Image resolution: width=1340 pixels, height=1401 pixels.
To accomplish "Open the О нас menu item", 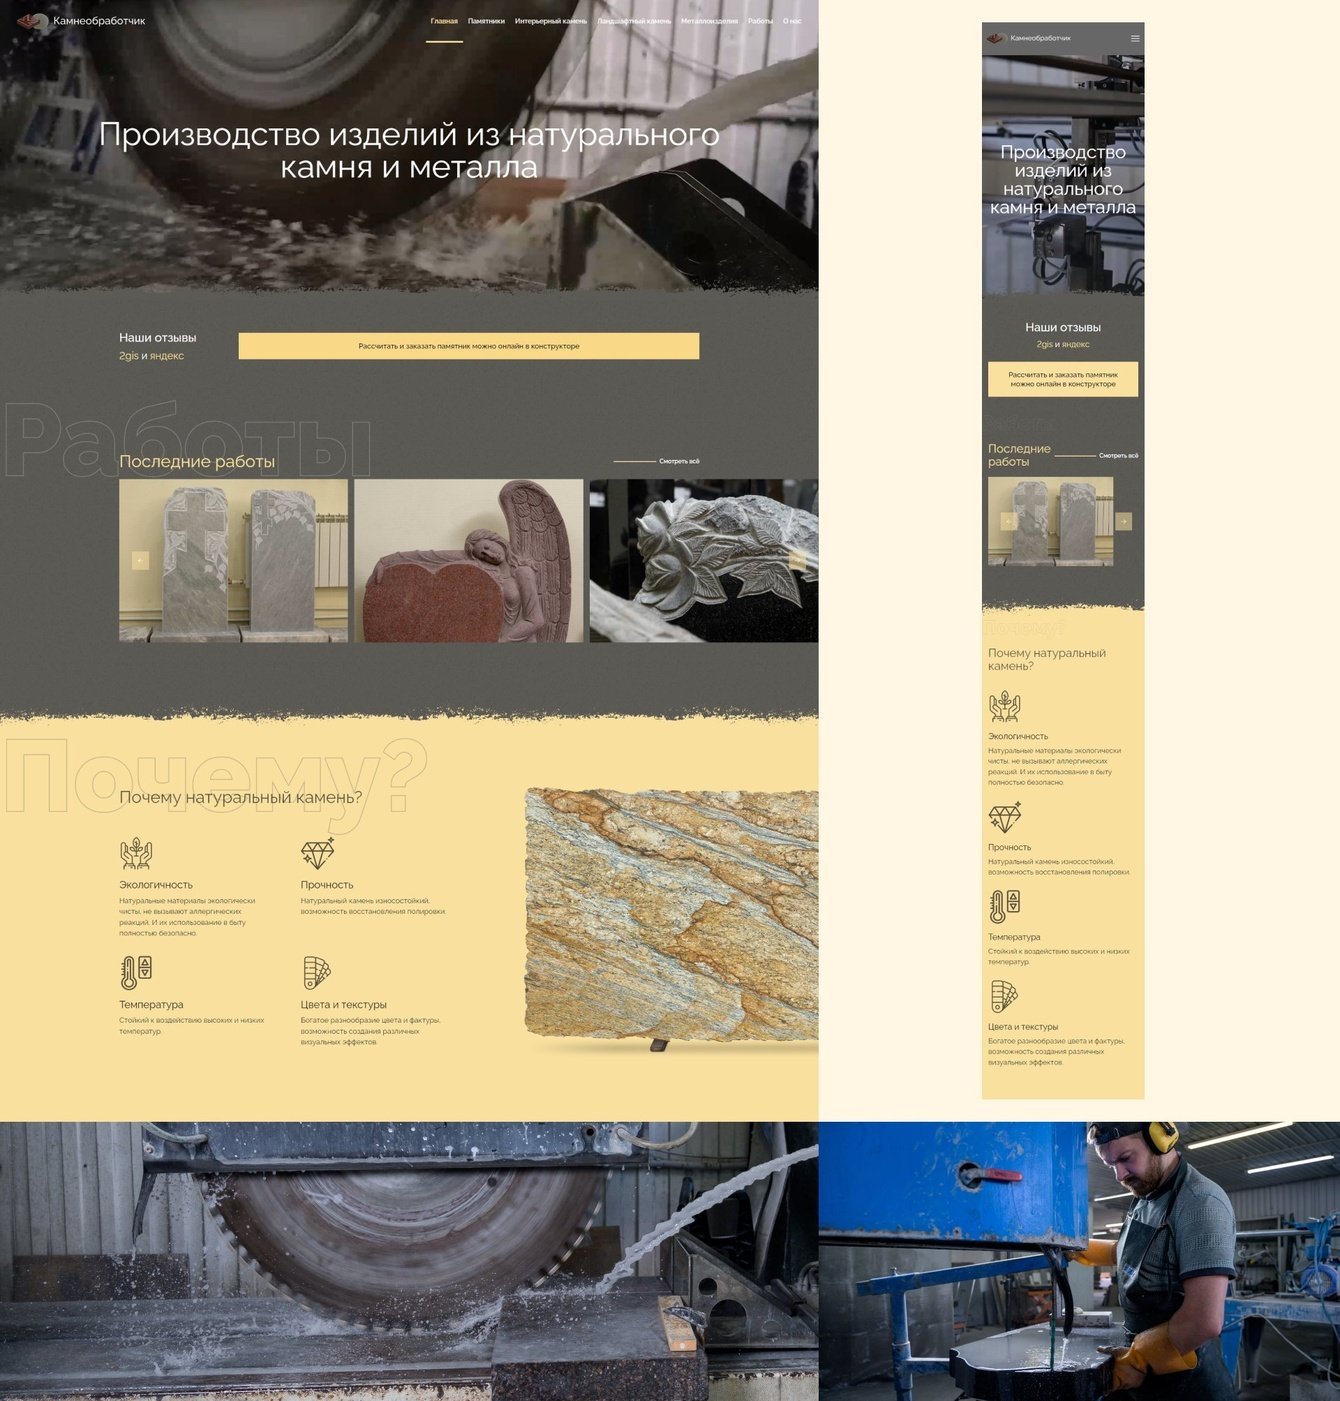I will (792, 21).
